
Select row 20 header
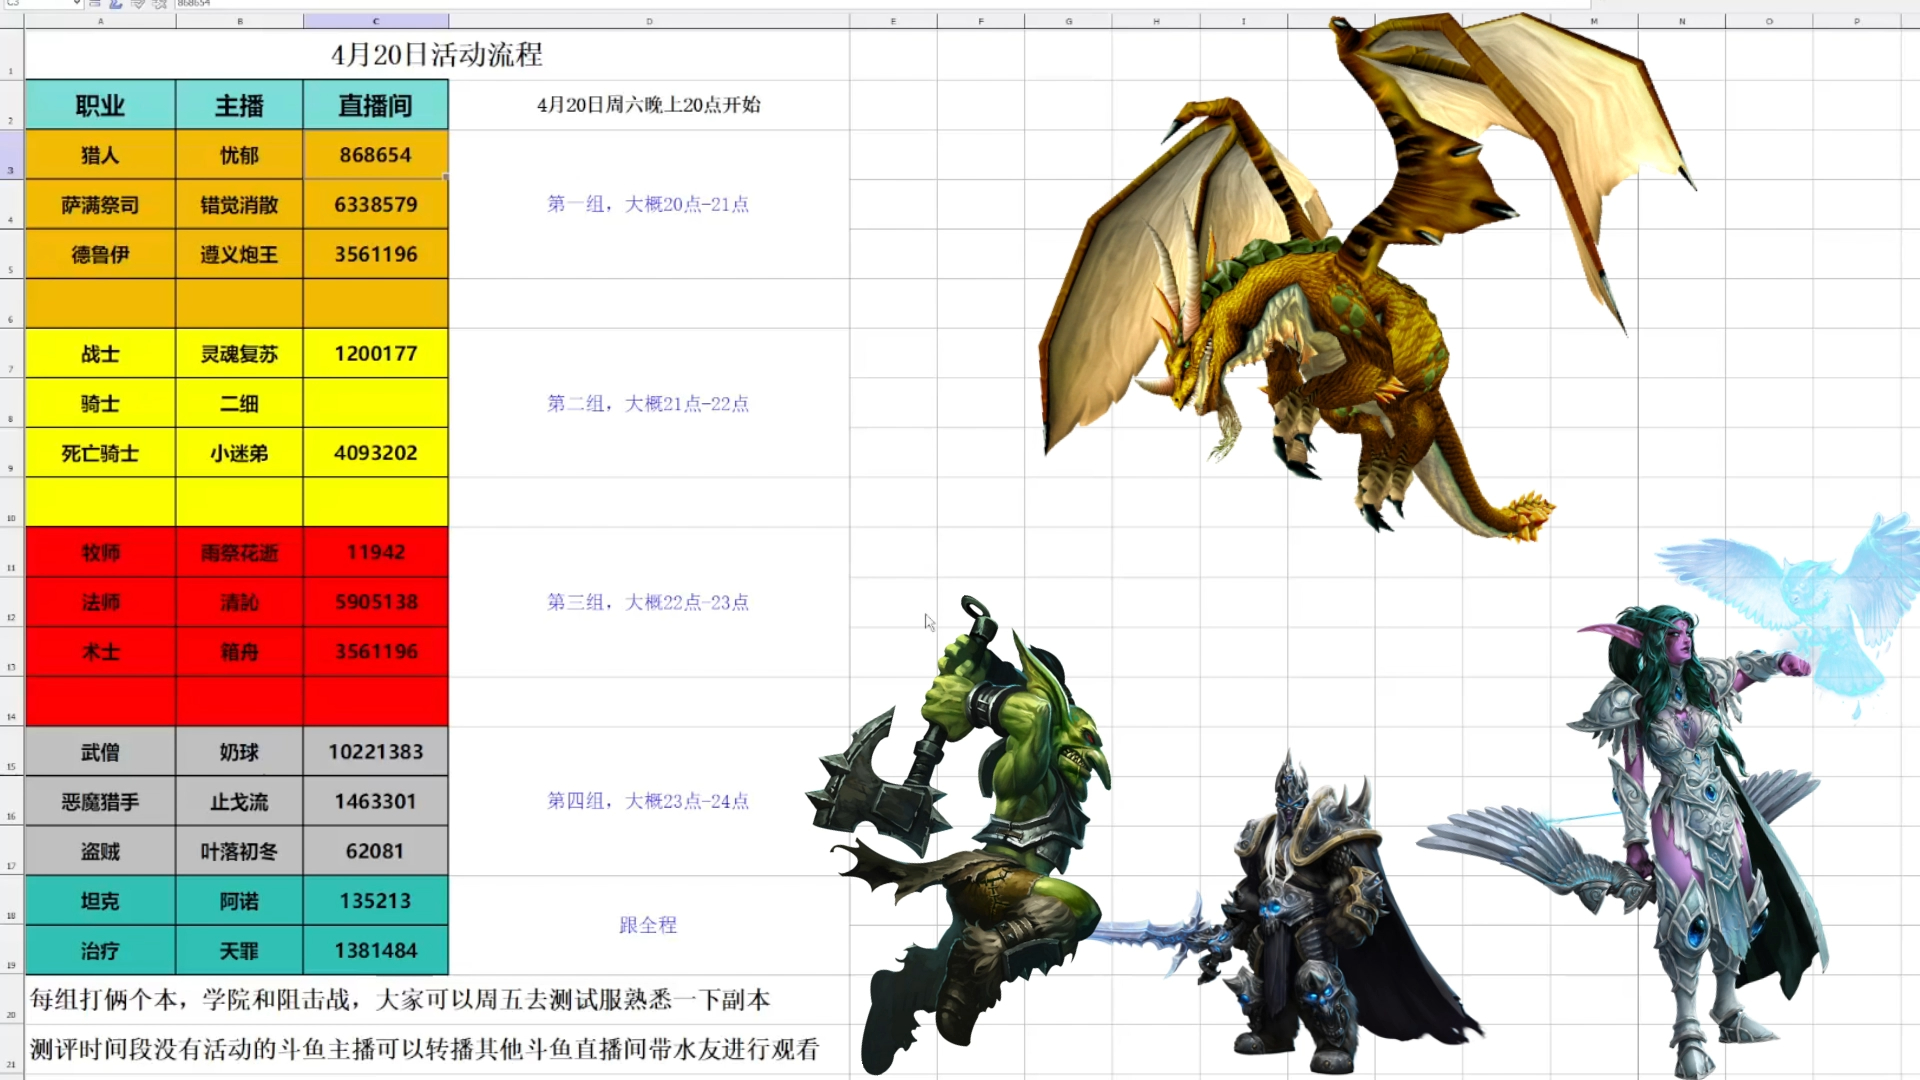coord(11,999)
